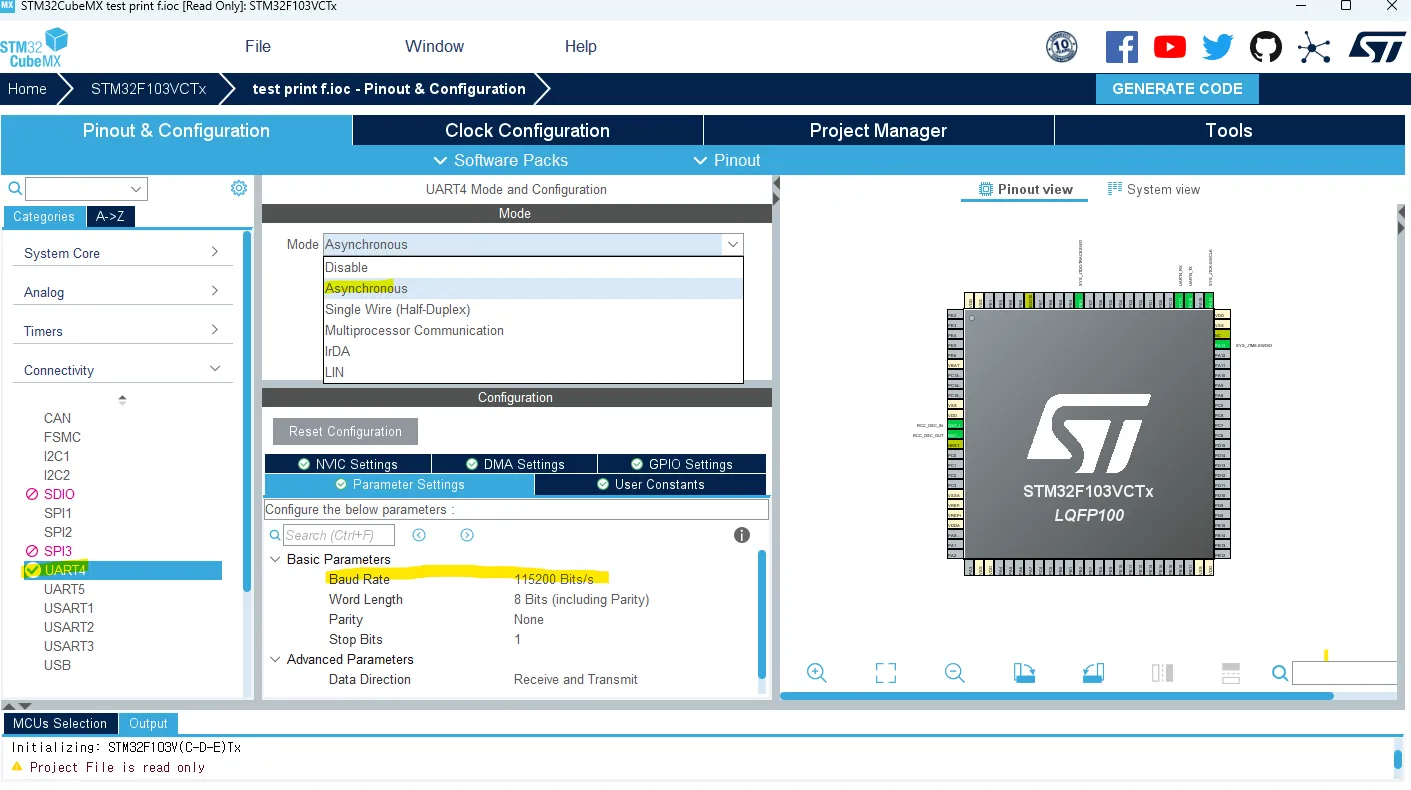Go to the Home breadcrumb
Viewport: 1411px width, 790px height.
[x=27, y=88]
